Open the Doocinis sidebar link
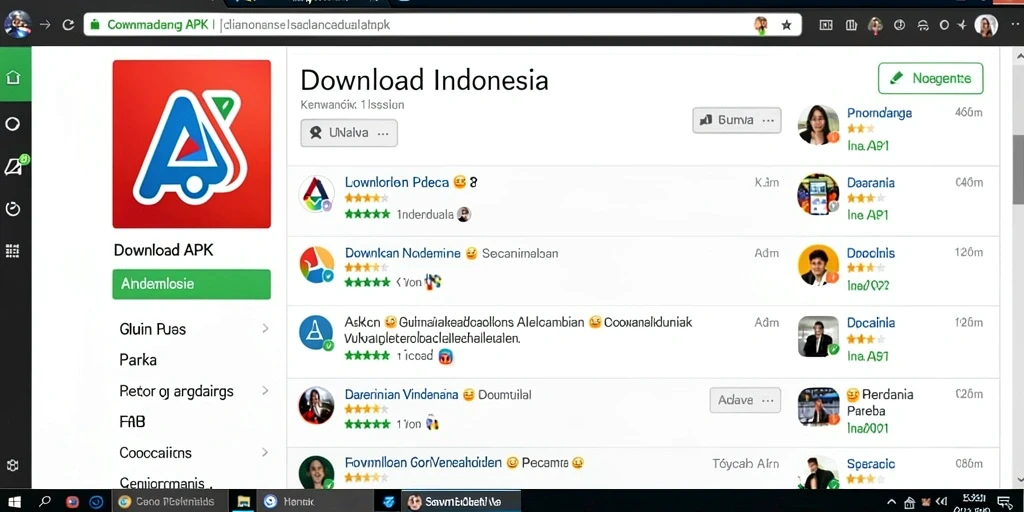 coord(871,253)
